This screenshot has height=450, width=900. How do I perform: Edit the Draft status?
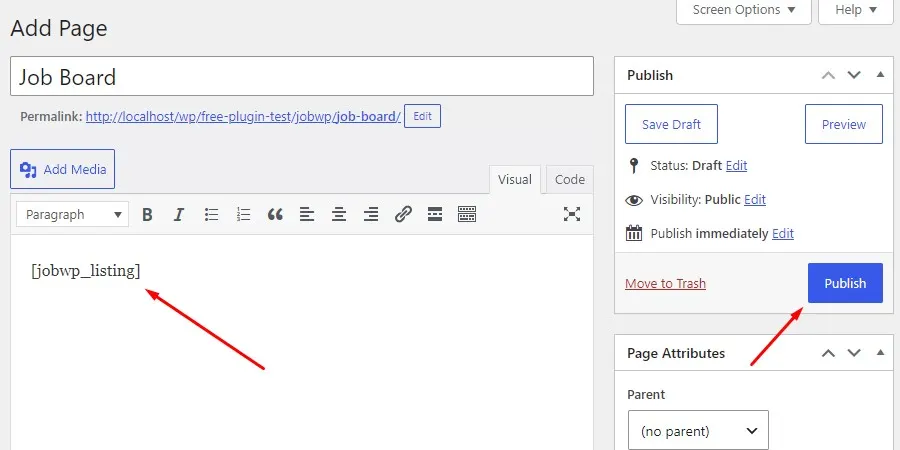tap(736, 166)
